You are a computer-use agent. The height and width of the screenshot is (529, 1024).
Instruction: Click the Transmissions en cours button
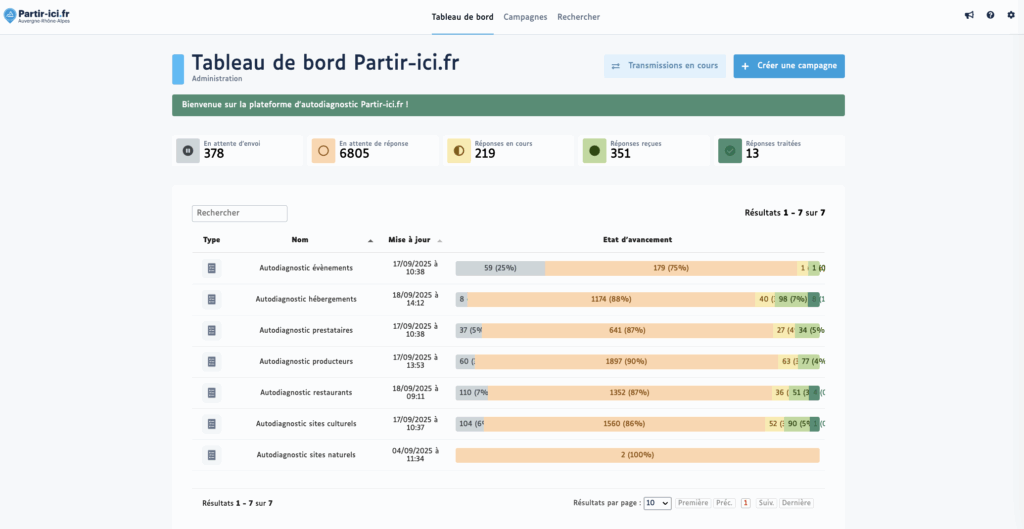665,66
